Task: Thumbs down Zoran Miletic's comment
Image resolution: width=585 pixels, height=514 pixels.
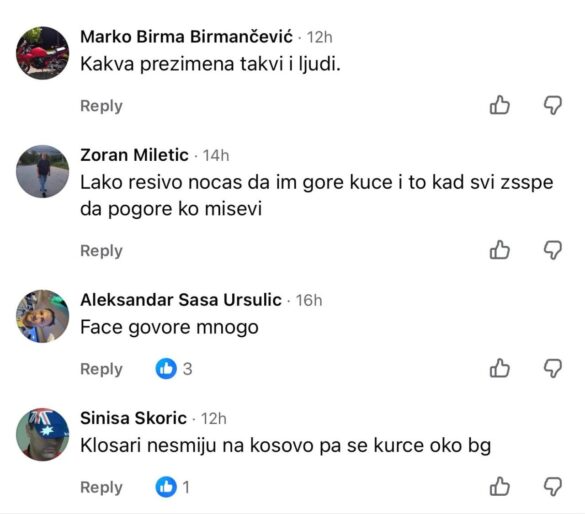Action: [x=553, y=250]
